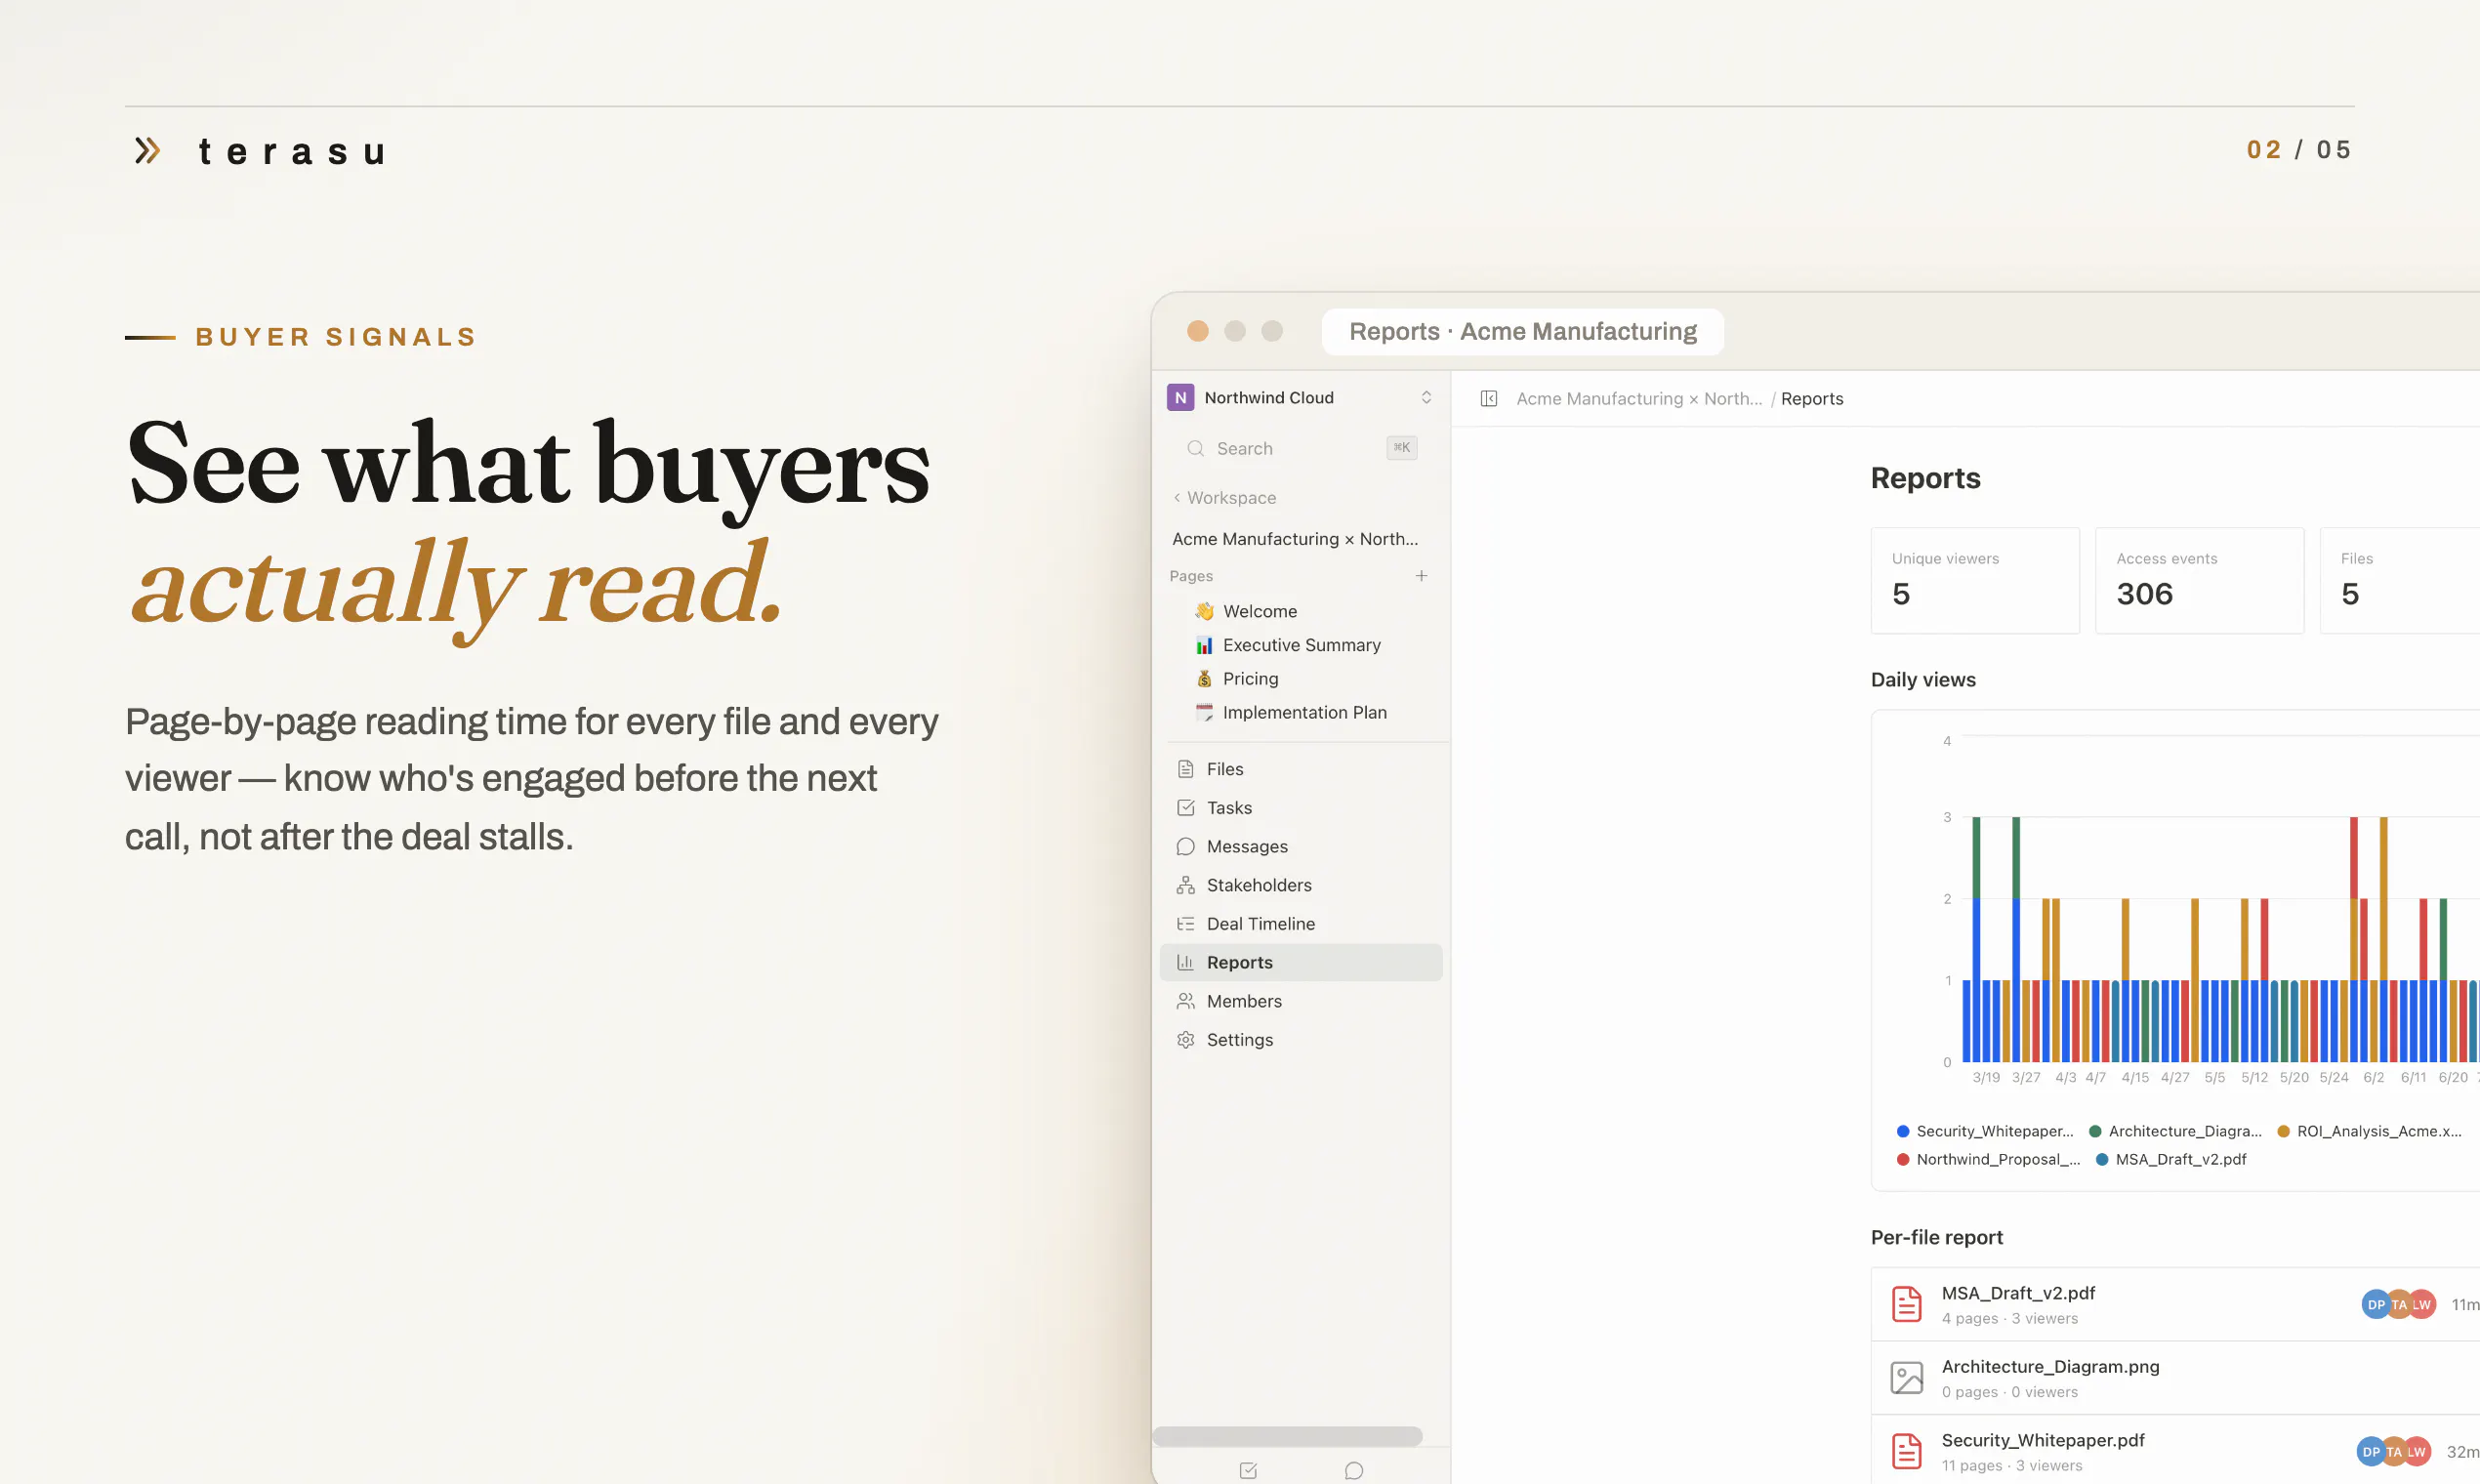Image resolution: width=2480 pixels, height=1484 pixels.
Task: Click the Access events stat card
Action: pyautogui.click(x=2199, y=580)
